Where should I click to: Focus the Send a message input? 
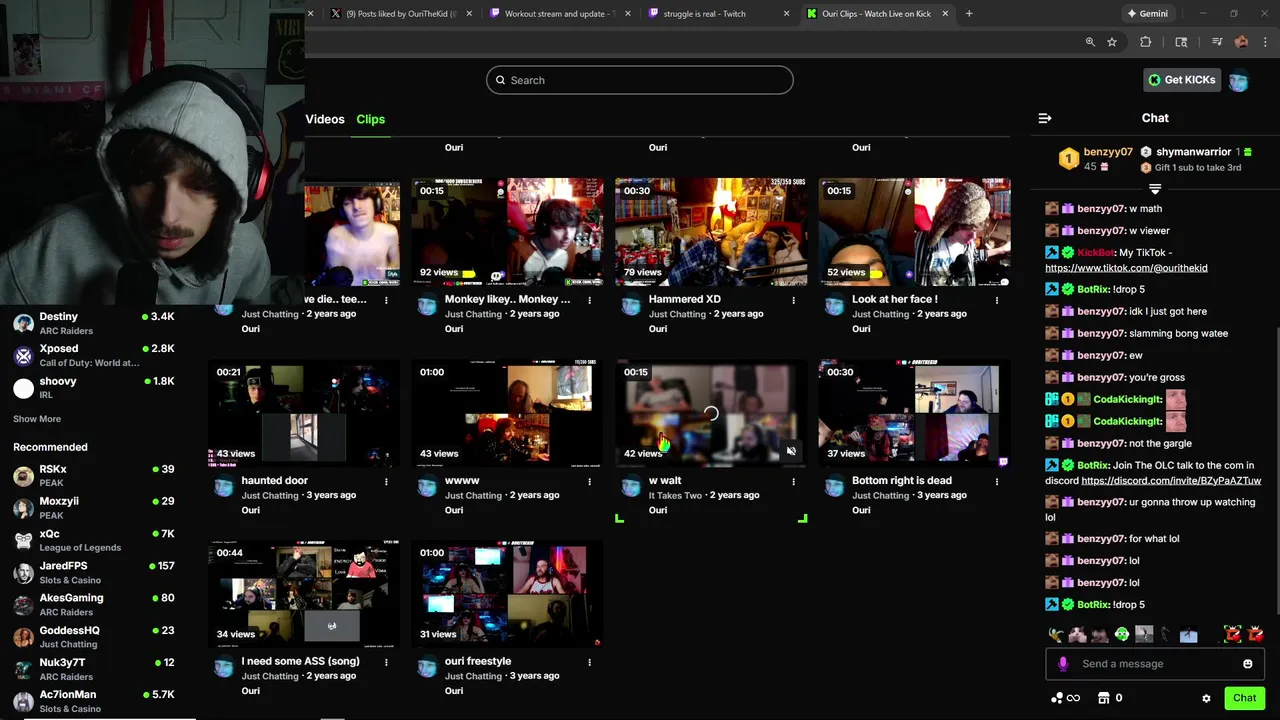click(x=1154, y=664)
